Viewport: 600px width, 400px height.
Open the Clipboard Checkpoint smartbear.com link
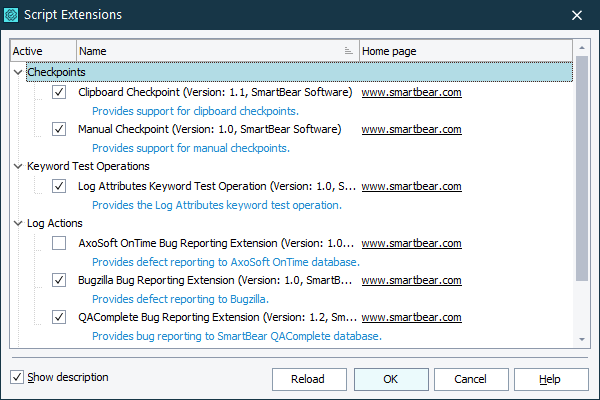[410, 92]
